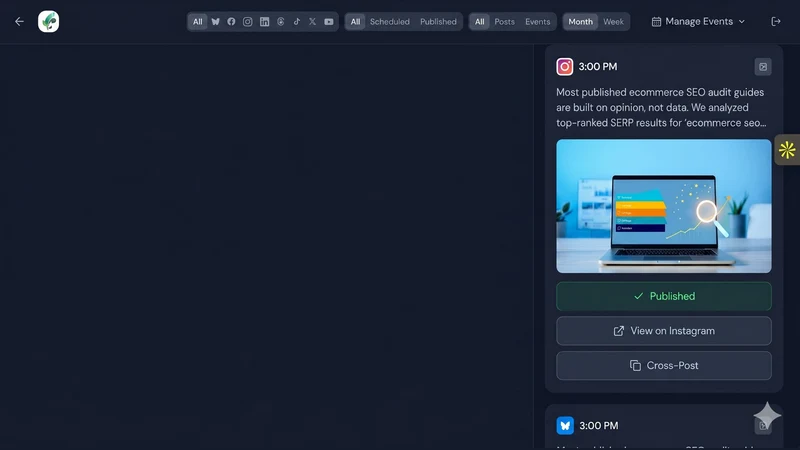The image size is (800, 450).
Task: Select the All platforms filter
Action: tap(197, 21)
